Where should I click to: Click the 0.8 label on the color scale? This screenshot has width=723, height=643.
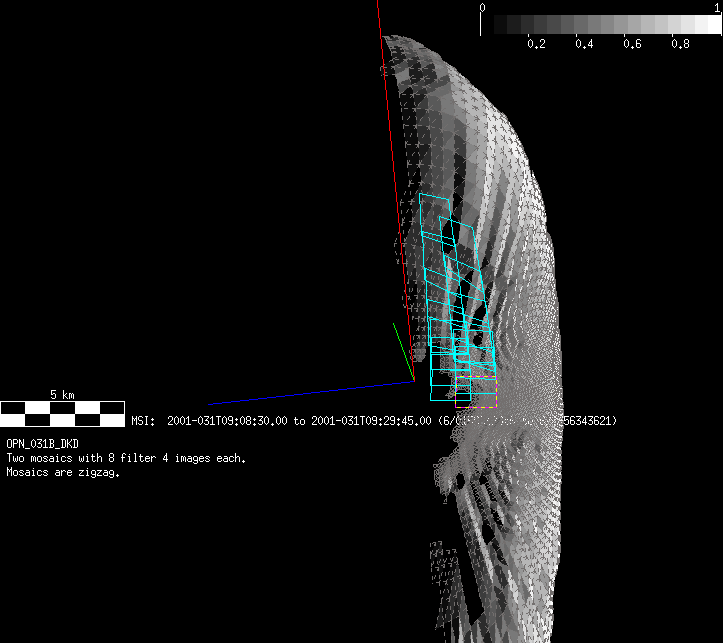pyautogui.click(x=680, y=44)
